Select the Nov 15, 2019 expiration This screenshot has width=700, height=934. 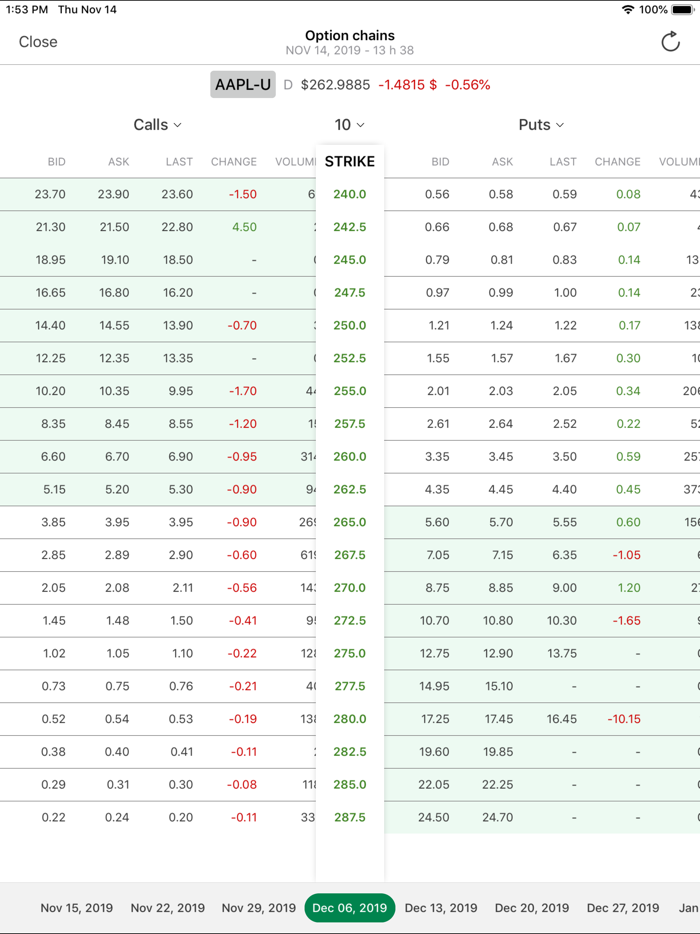[x=76, y=907]
